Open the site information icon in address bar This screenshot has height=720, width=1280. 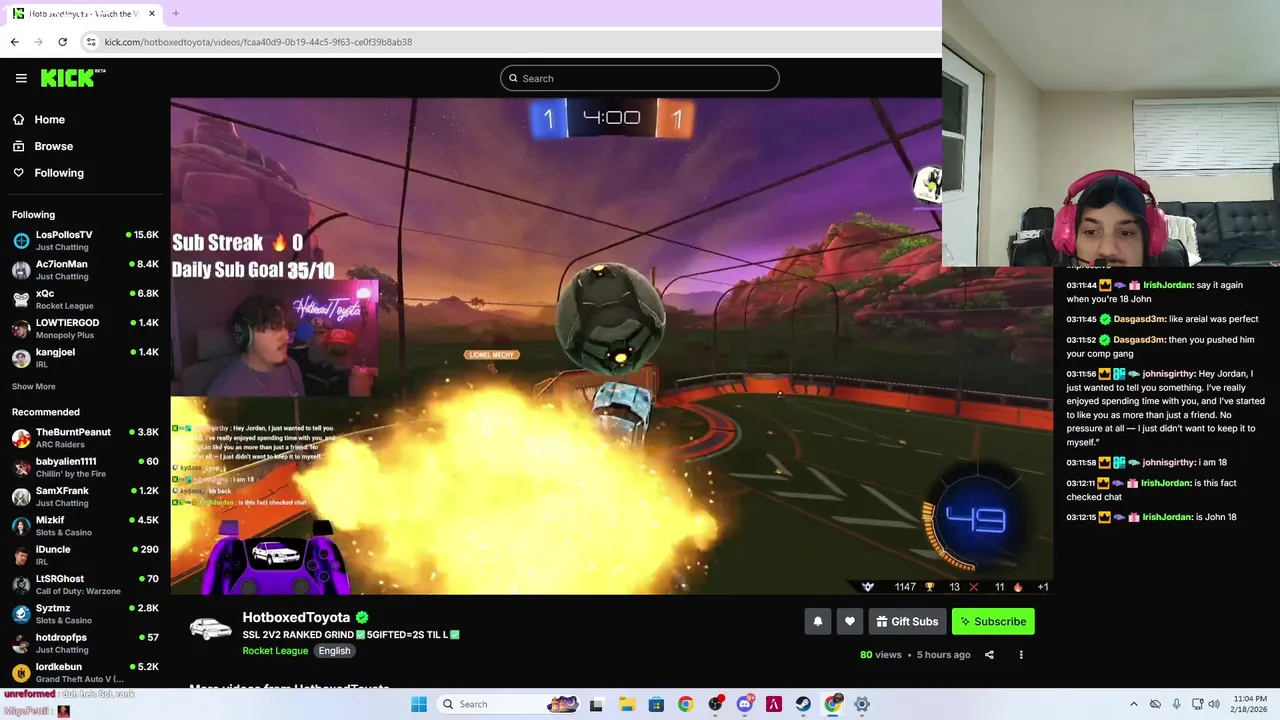click(91, 42)
